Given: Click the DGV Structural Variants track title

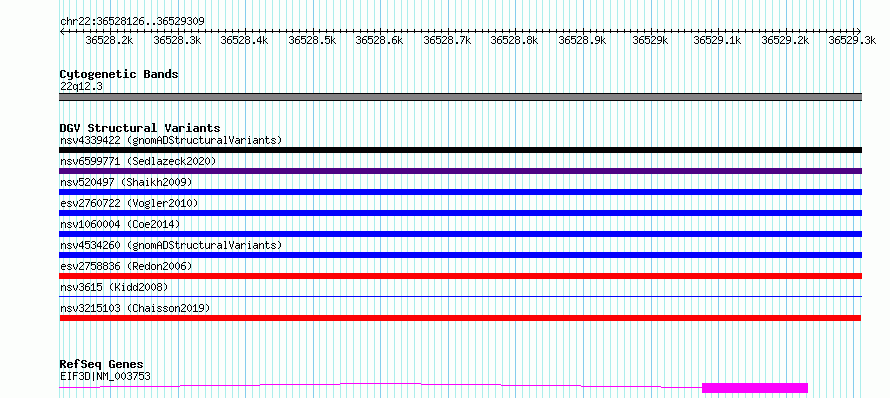Looking at the screenshot, I should pos(140,128).
